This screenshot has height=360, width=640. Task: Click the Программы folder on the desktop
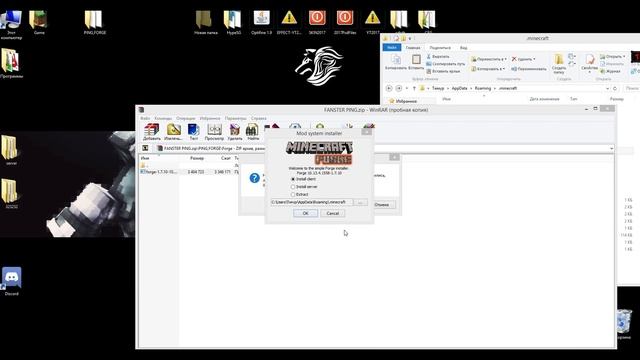pos(11,64)
